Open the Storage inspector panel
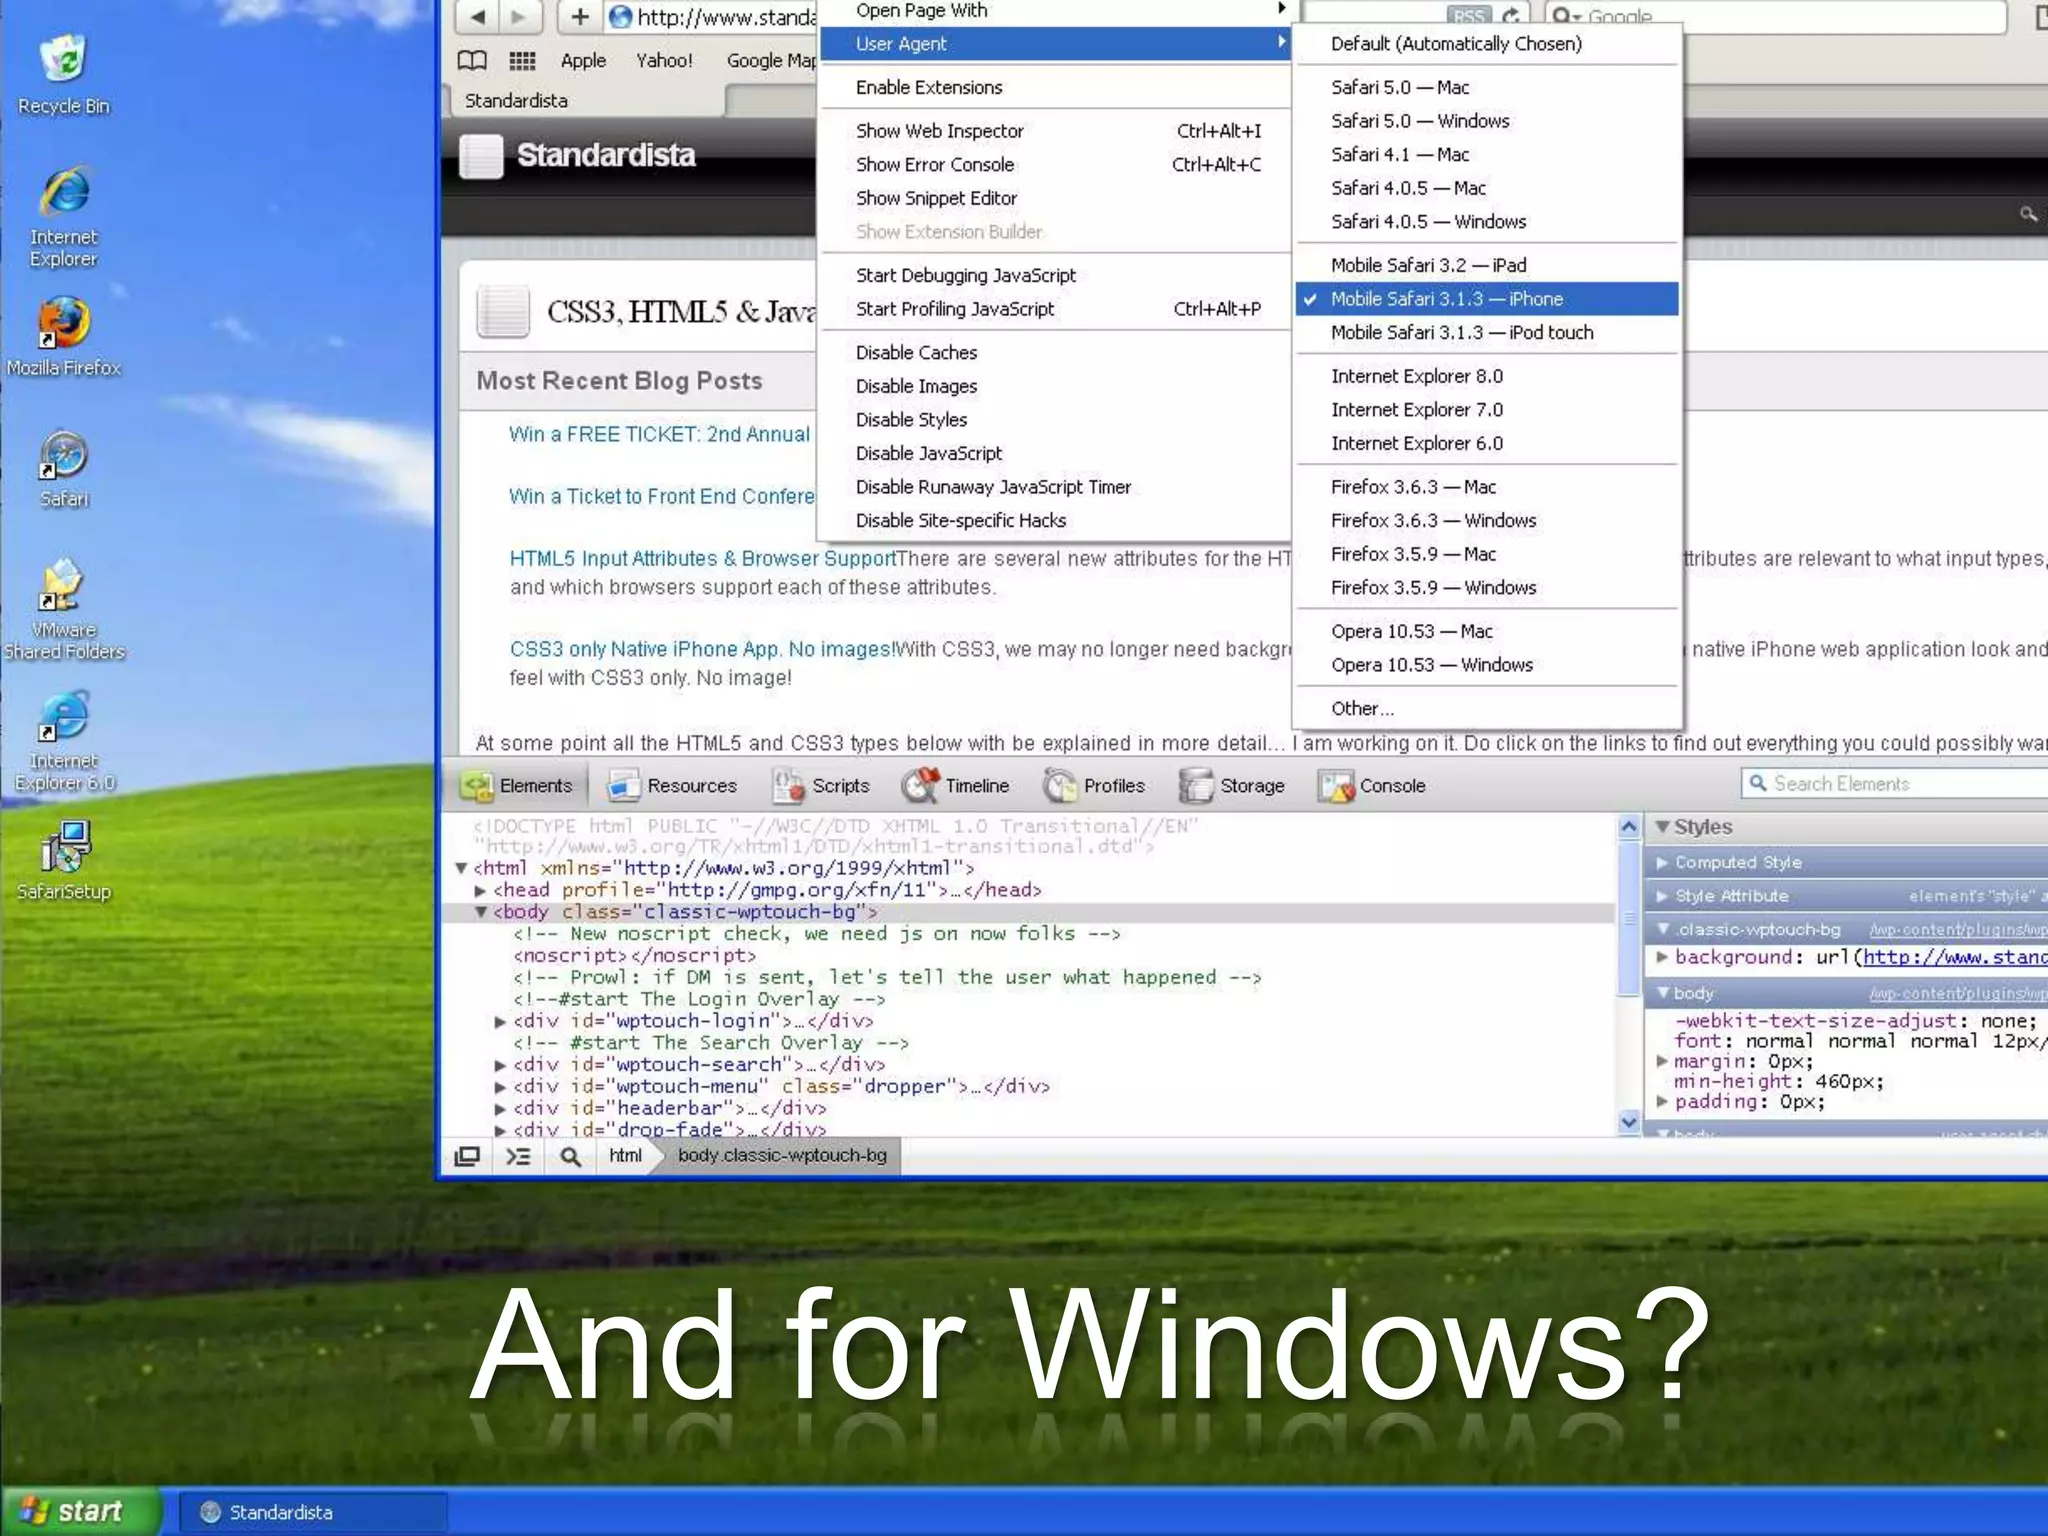Screen dimensions: 2048x1536 point(1232,786)
